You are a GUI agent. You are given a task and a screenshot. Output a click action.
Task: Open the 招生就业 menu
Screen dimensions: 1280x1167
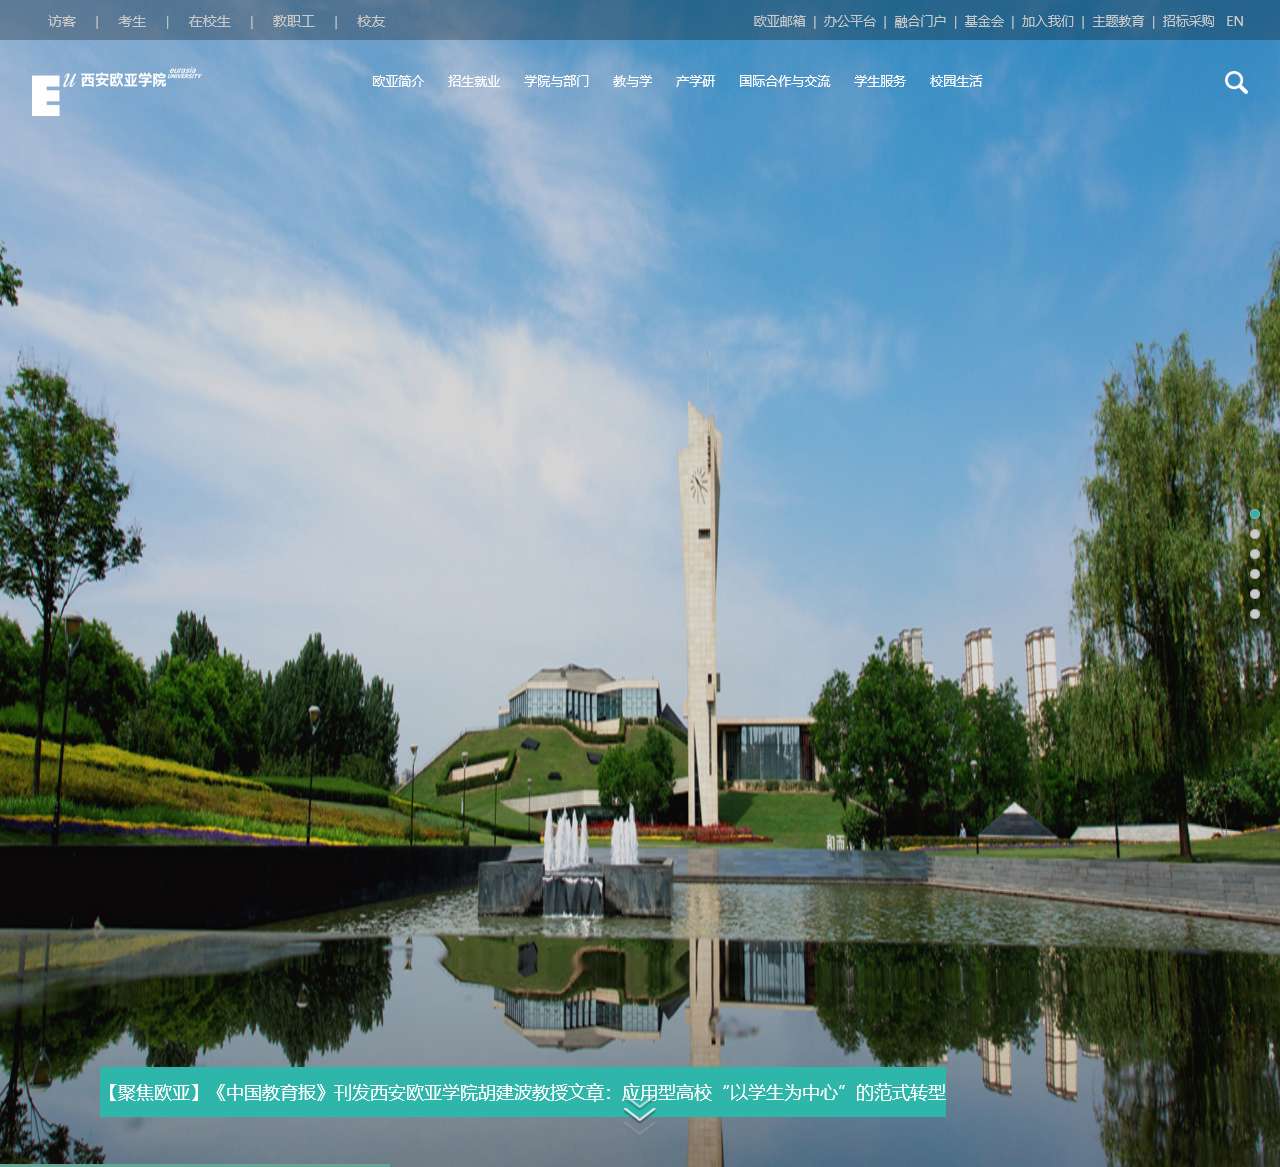coord(474,81)
